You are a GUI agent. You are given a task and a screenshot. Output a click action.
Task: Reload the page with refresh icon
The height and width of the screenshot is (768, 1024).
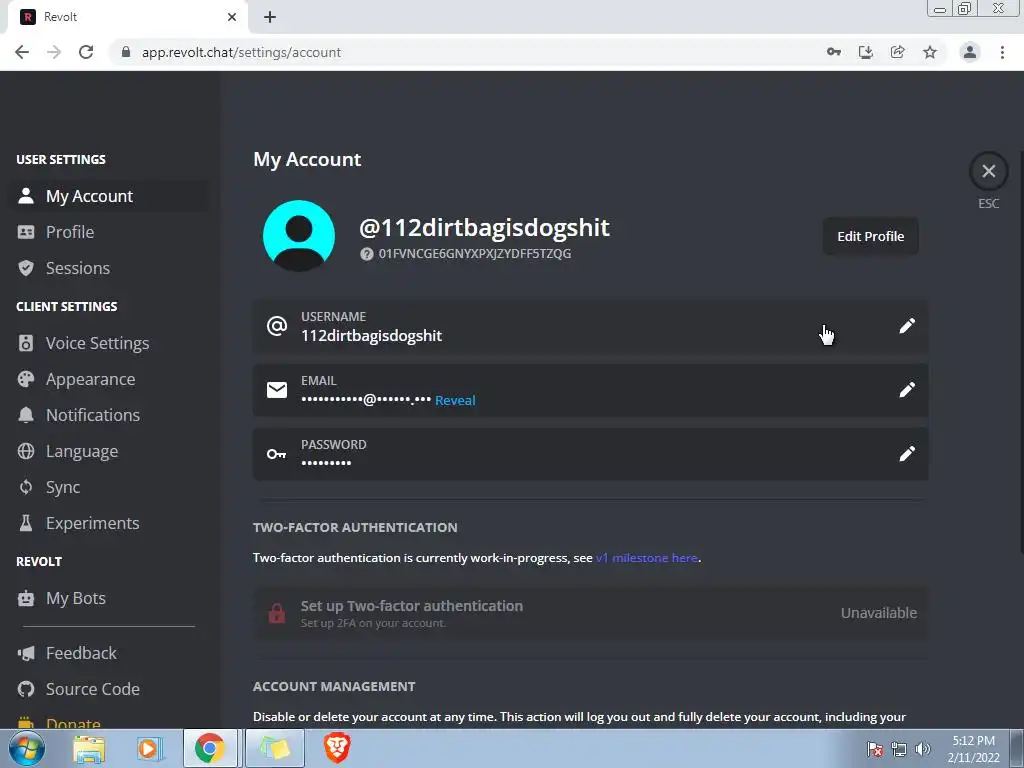86,52
